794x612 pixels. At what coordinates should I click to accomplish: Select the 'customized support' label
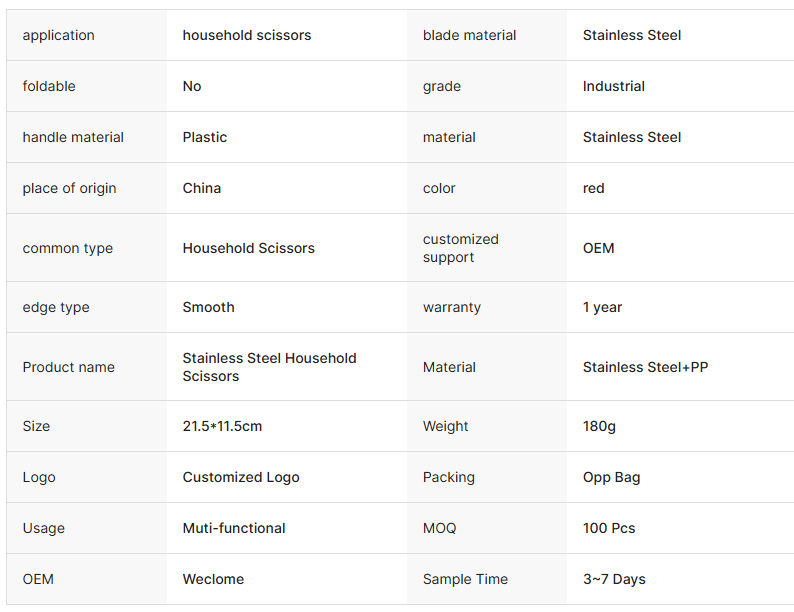click(461, 248)
